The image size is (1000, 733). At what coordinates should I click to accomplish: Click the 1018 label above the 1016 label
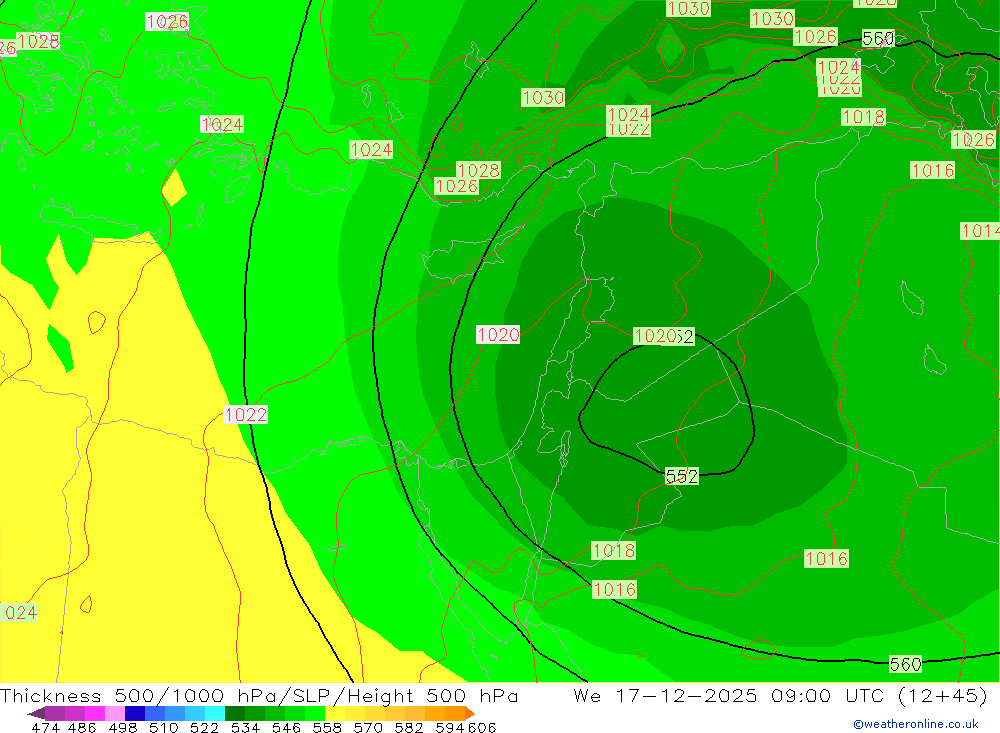[614, 551]
